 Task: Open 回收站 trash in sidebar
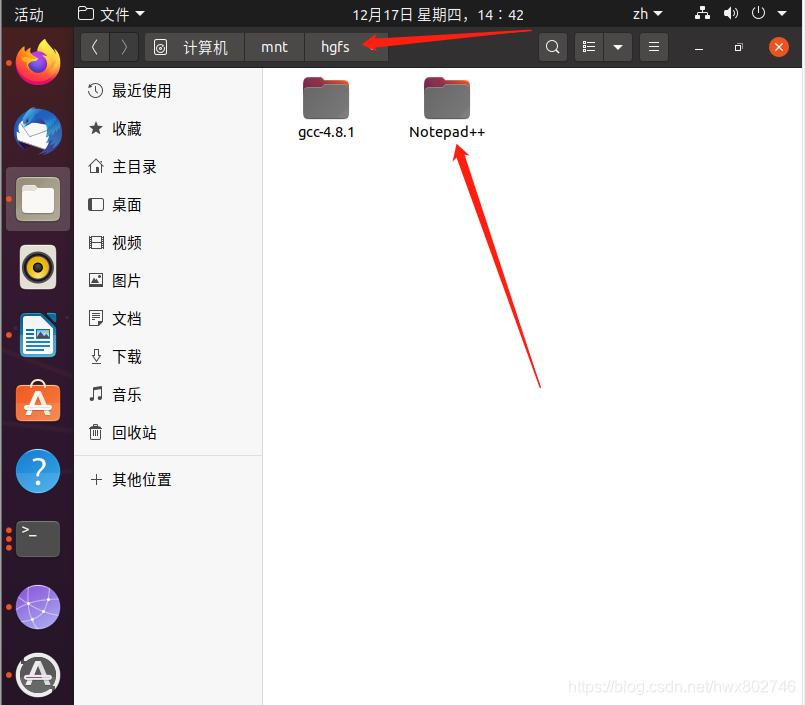(x=168, y=433)
